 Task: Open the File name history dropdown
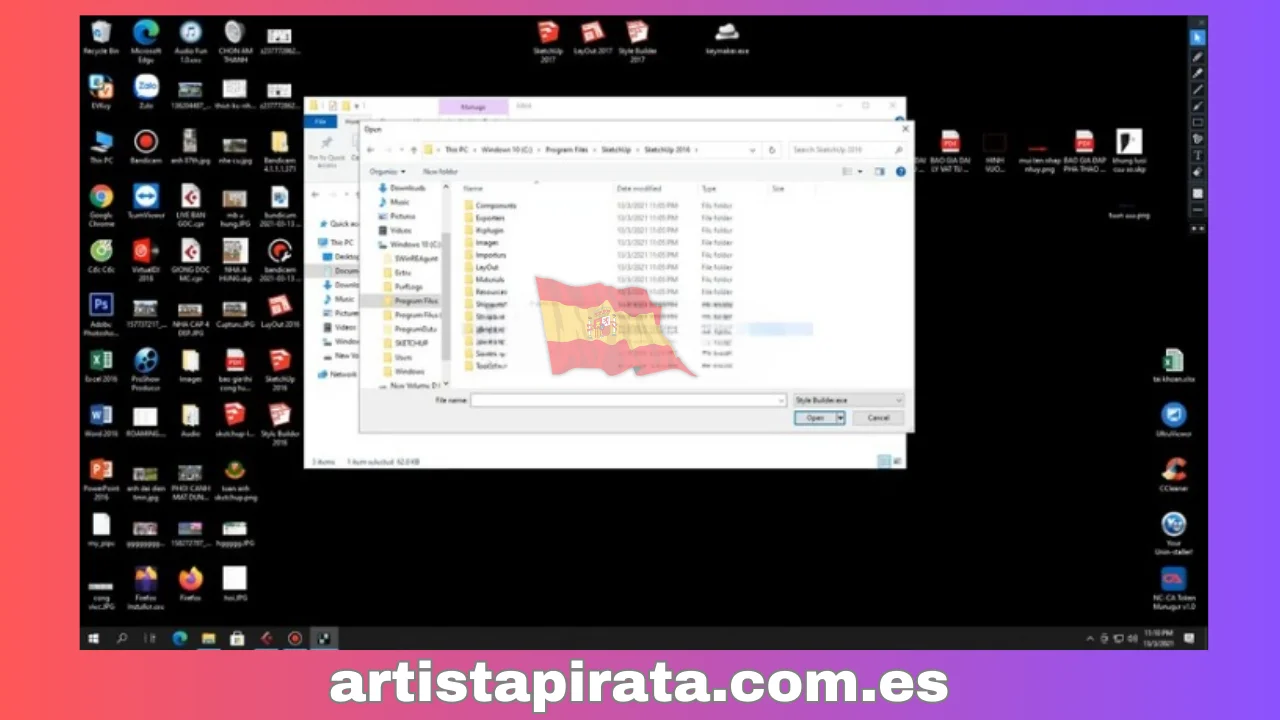click(x=781, y=400)
